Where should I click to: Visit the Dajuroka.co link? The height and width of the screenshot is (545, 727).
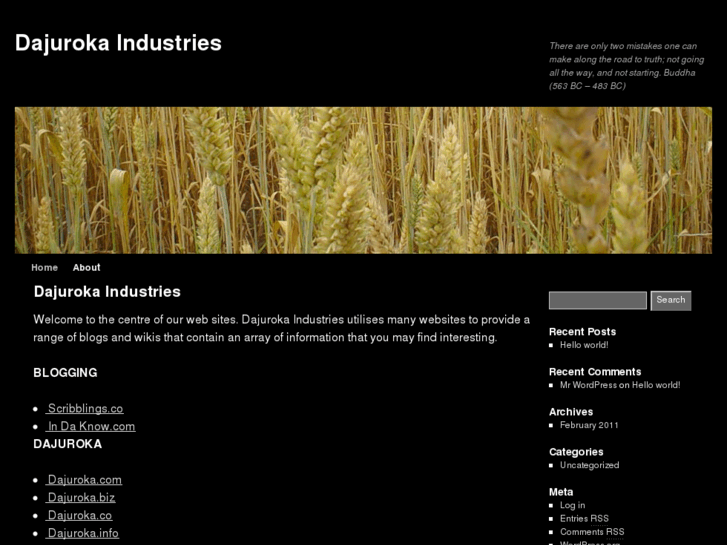pos(79,515)
